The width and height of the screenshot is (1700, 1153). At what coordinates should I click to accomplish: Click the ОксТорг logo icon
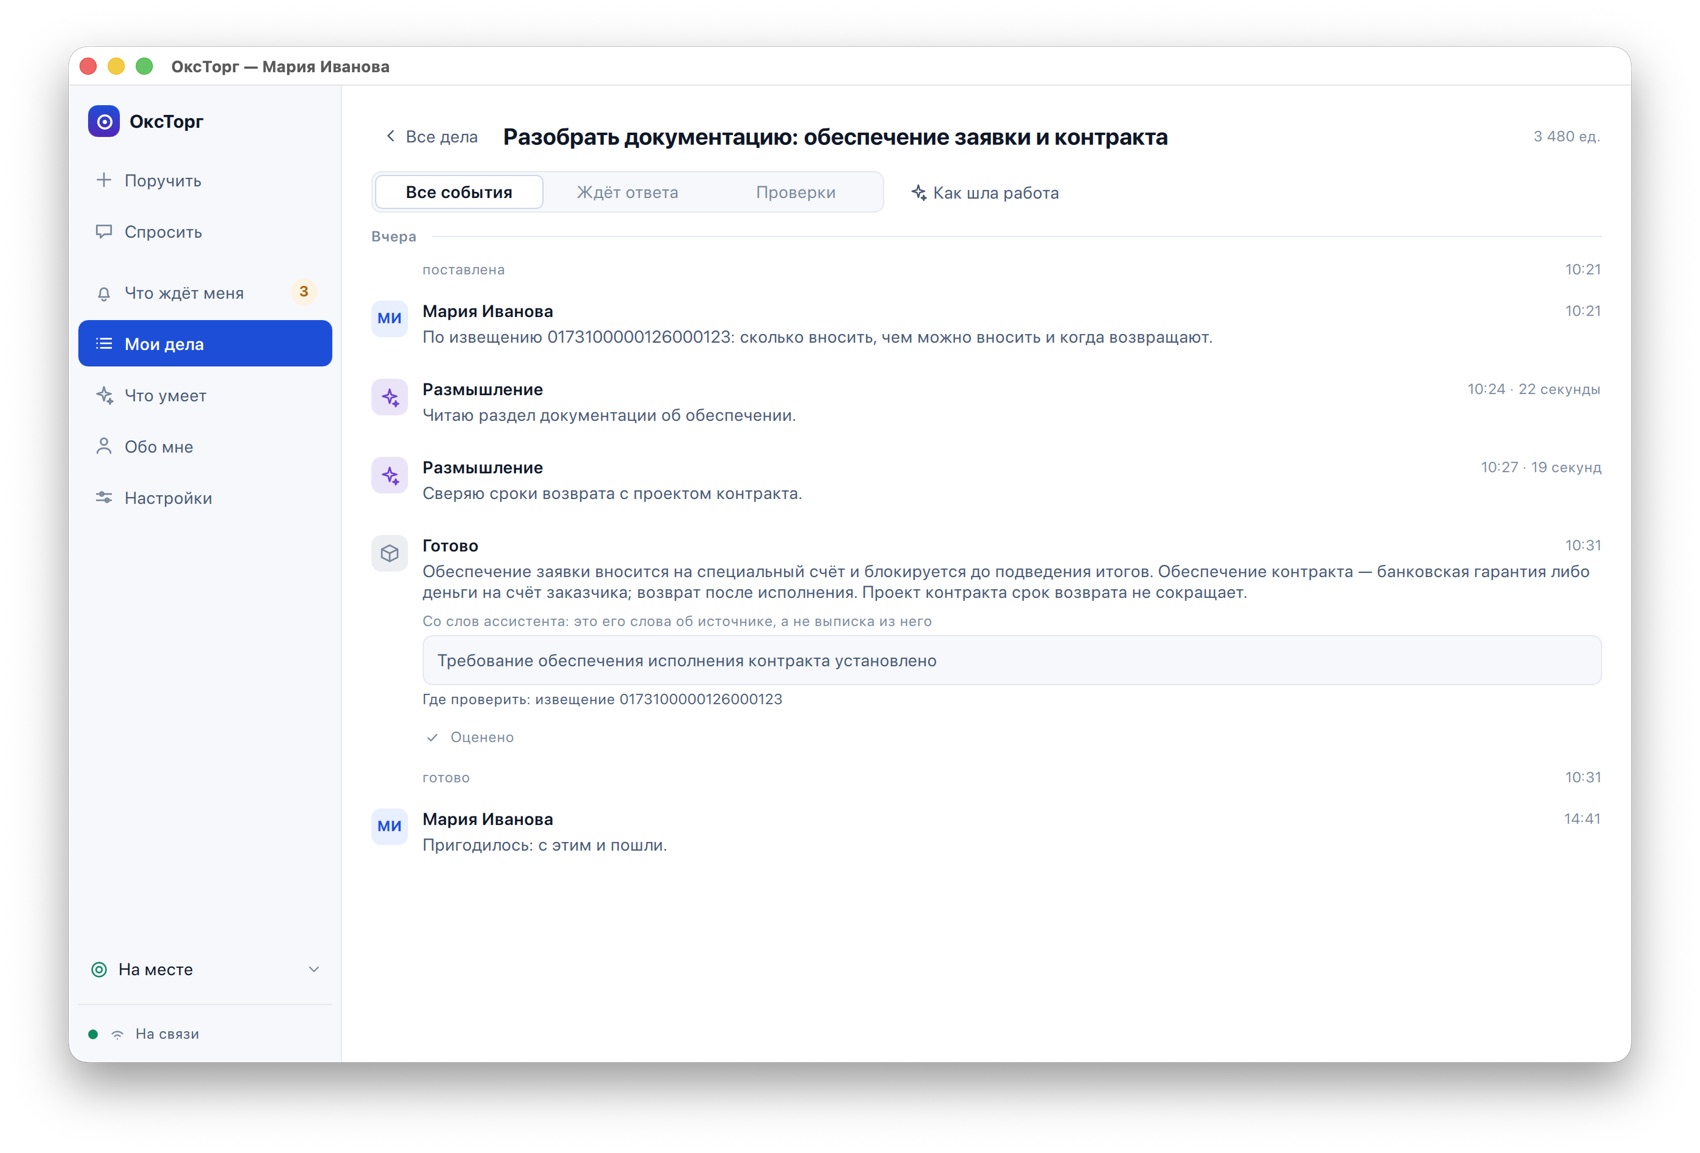point(104,121)
